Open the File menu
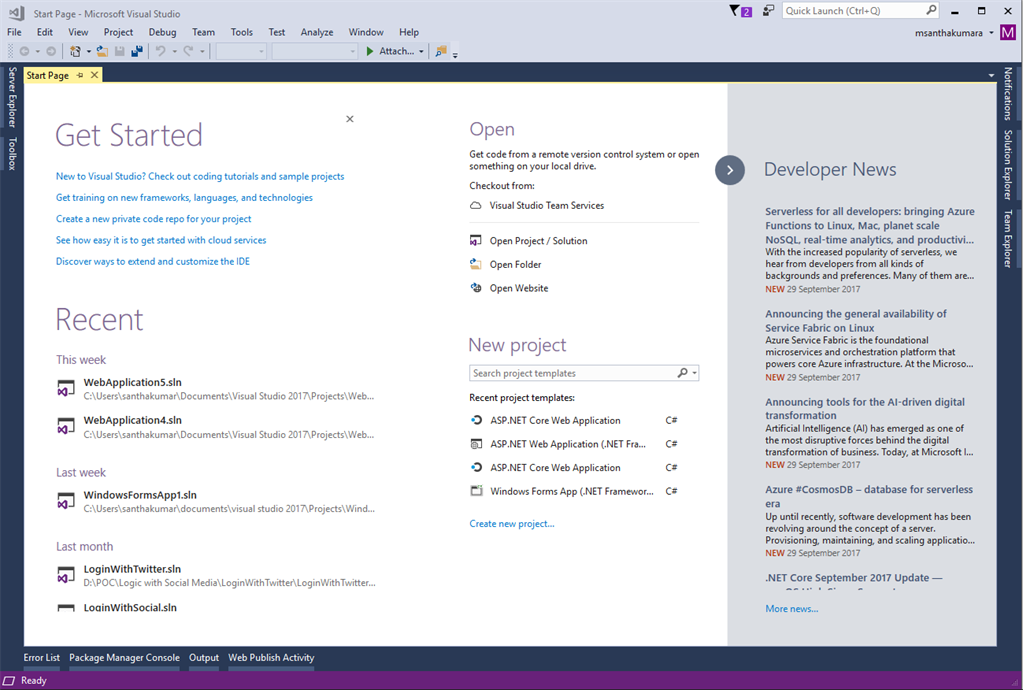The image size is (1023, 690). coord(14,32)
